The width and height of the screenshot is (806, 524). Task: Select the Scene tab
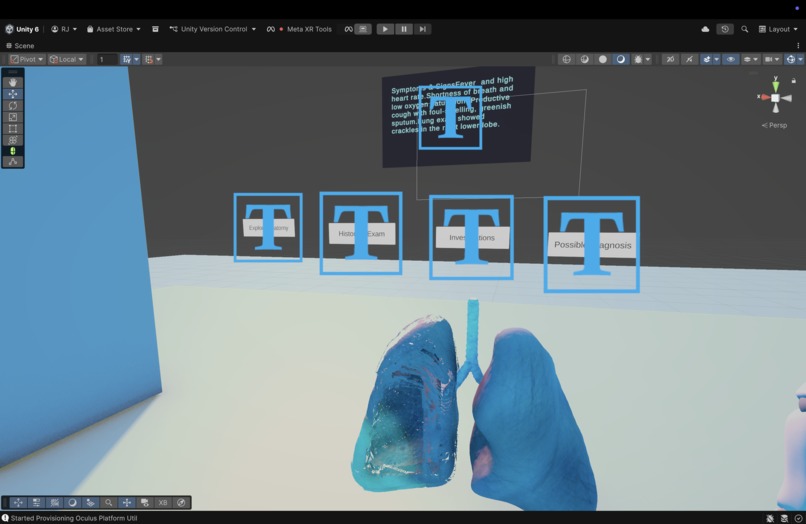pos(20,46)
